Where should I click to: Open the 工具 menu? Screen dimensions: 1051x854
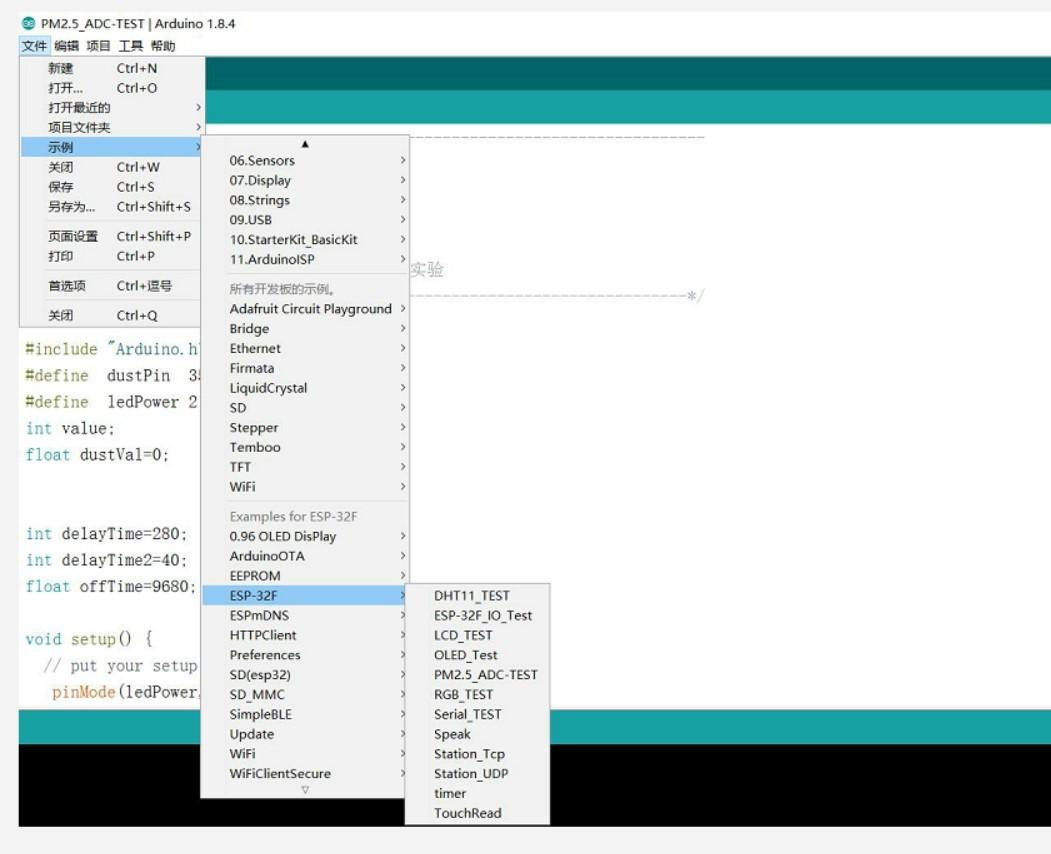click(x=130, y=46)
